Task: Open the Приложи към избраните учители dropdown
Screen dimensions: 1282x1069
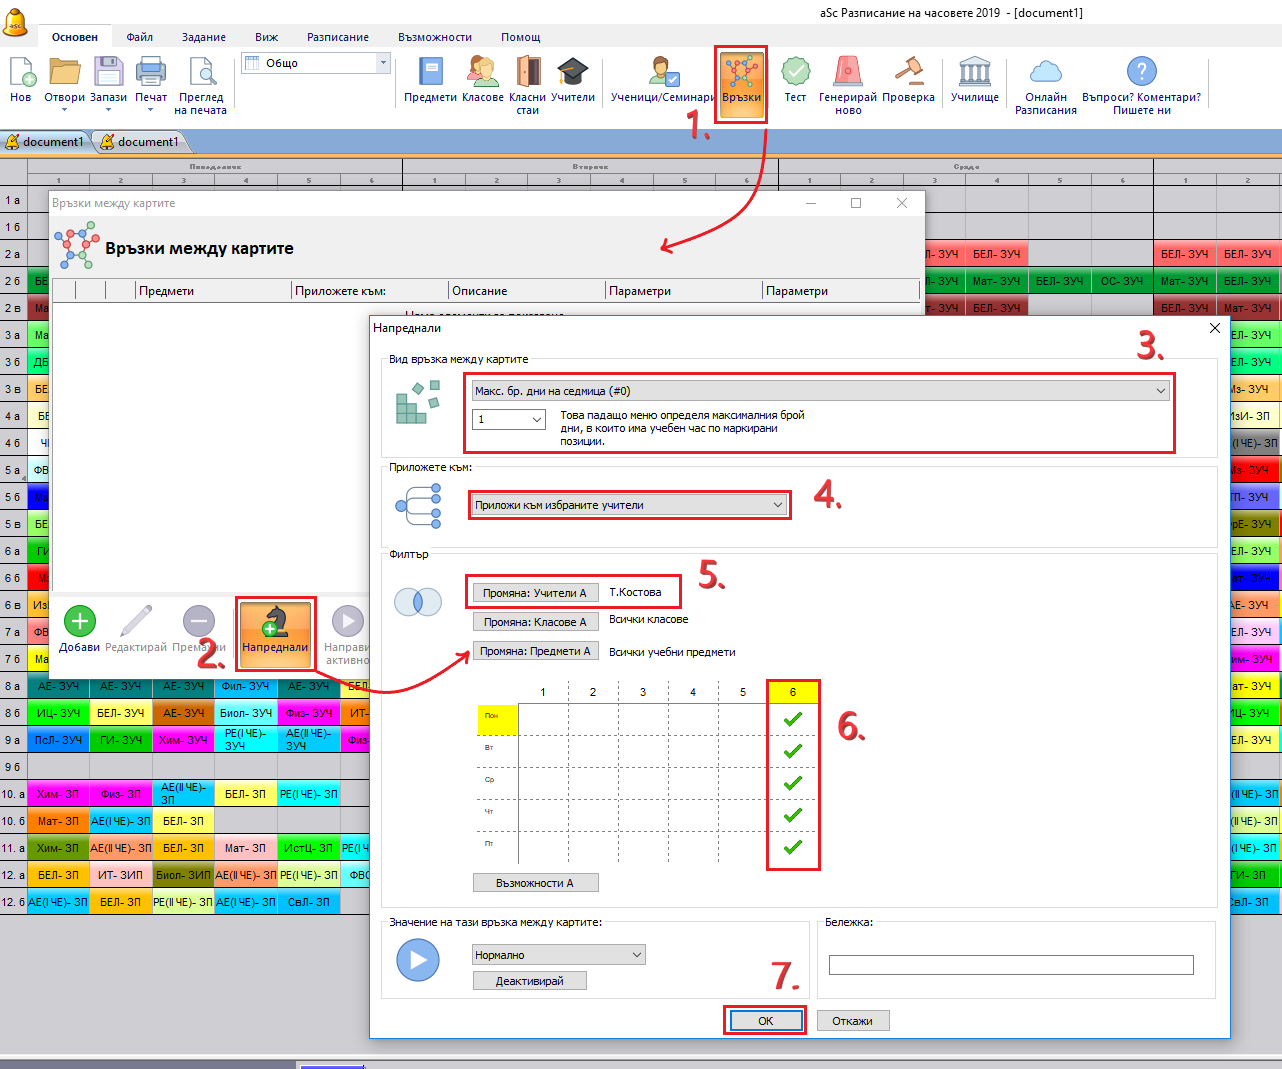Action: click(x=777, y=505)
